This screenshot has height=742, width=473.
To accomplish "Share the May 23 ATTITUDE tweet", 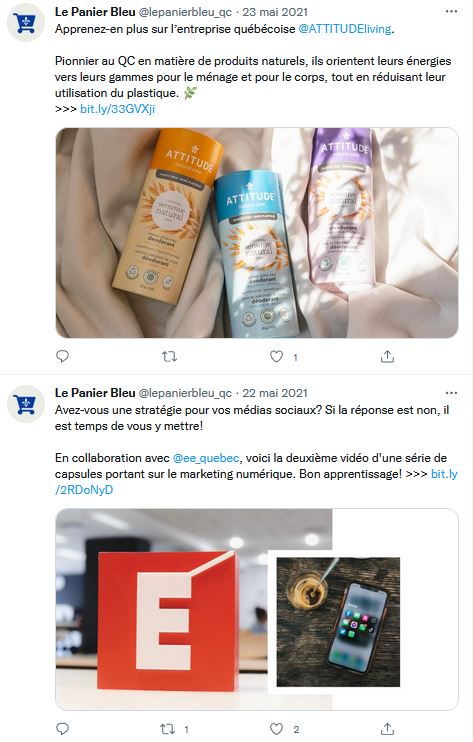I will (387, 356).
